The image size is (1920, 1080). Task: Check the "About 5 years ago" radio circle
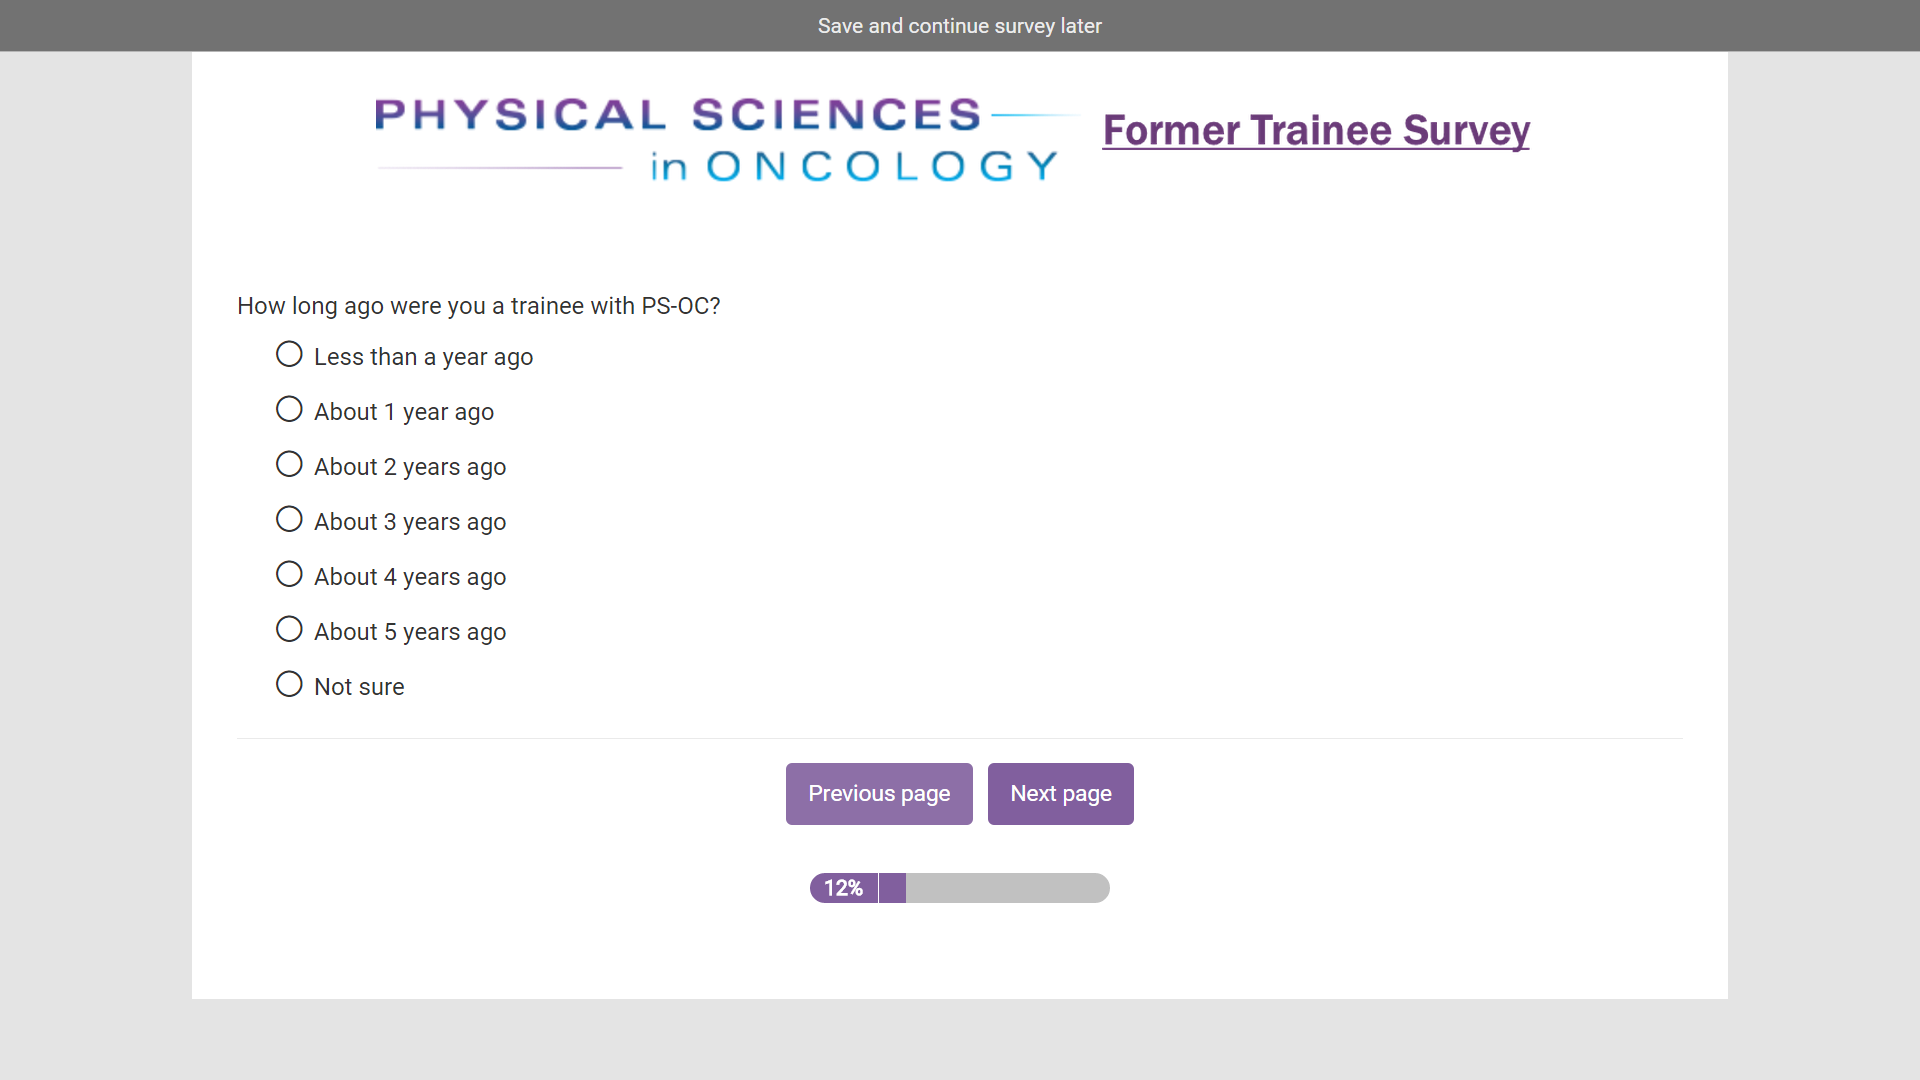pyautogui.click(x=289, y=629)
